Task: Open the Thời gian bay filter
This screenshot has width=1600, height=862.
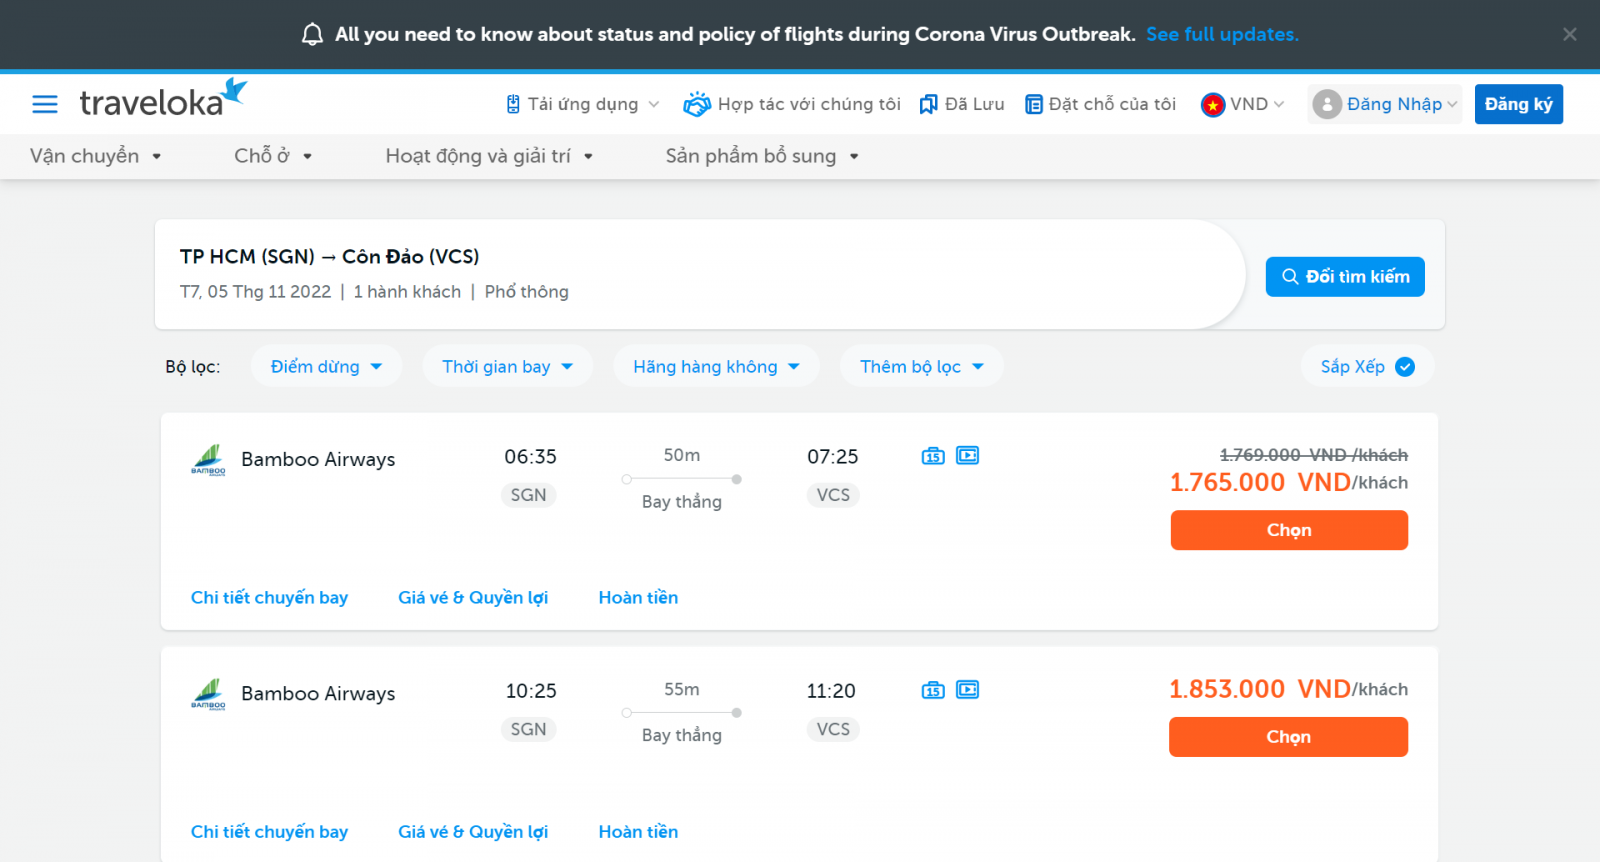Action: tap(507, 367)
